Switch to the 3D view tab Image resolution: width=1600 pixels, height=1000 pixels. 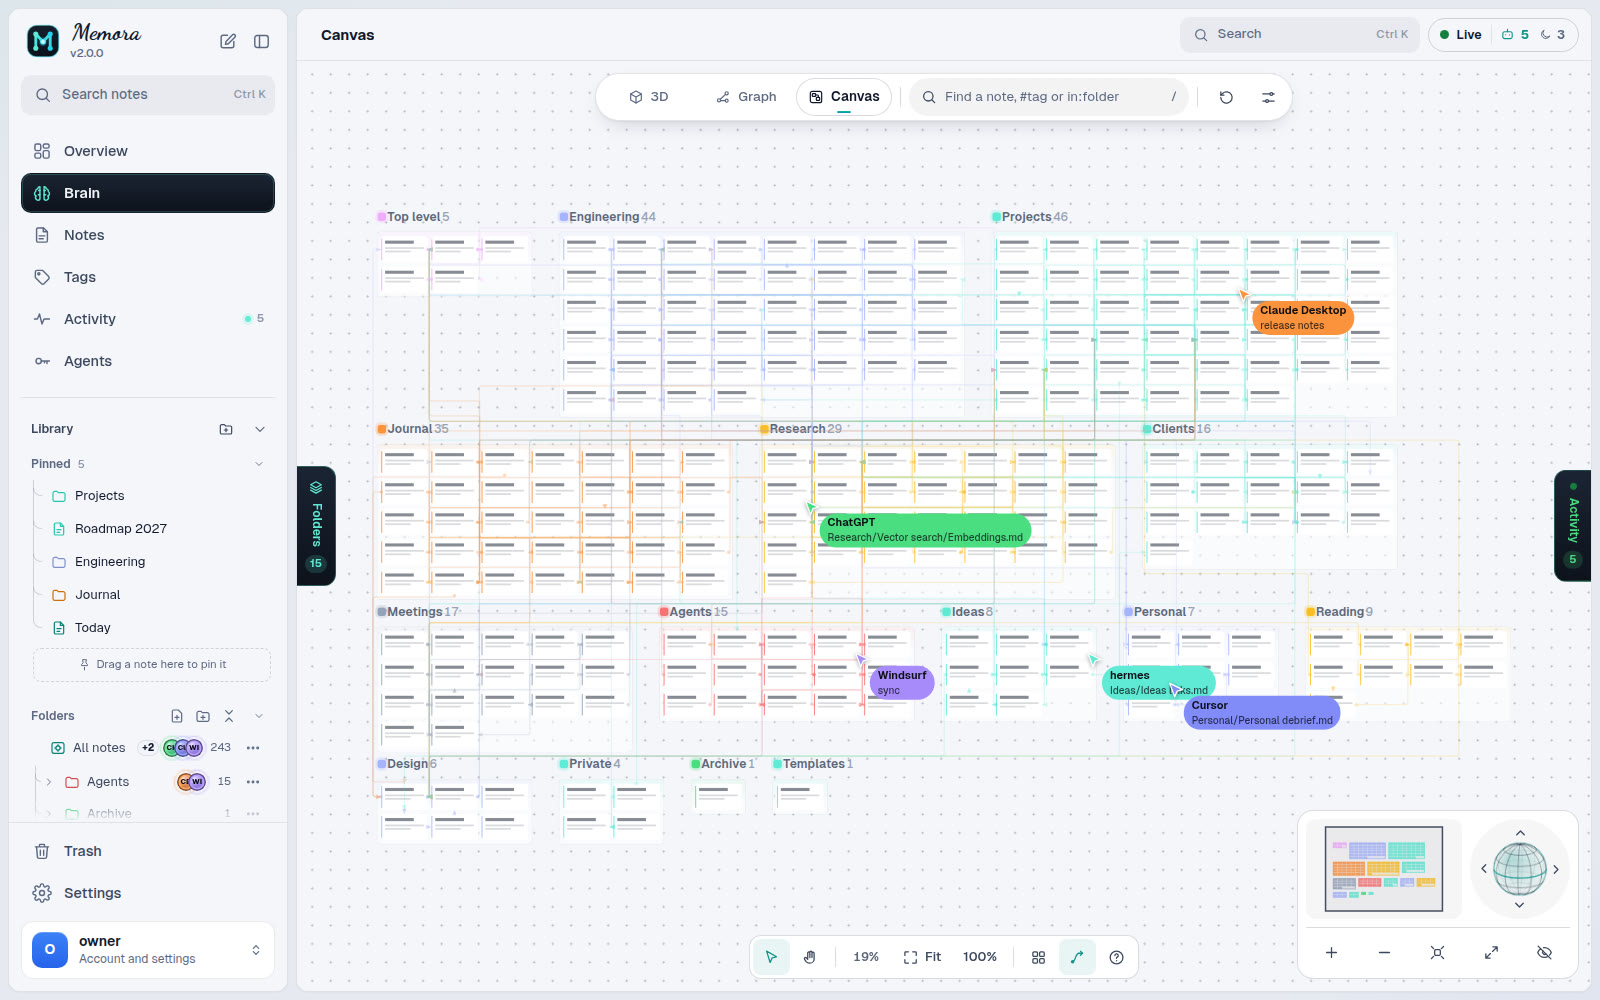pyautogui.click(x=648, y=97)
